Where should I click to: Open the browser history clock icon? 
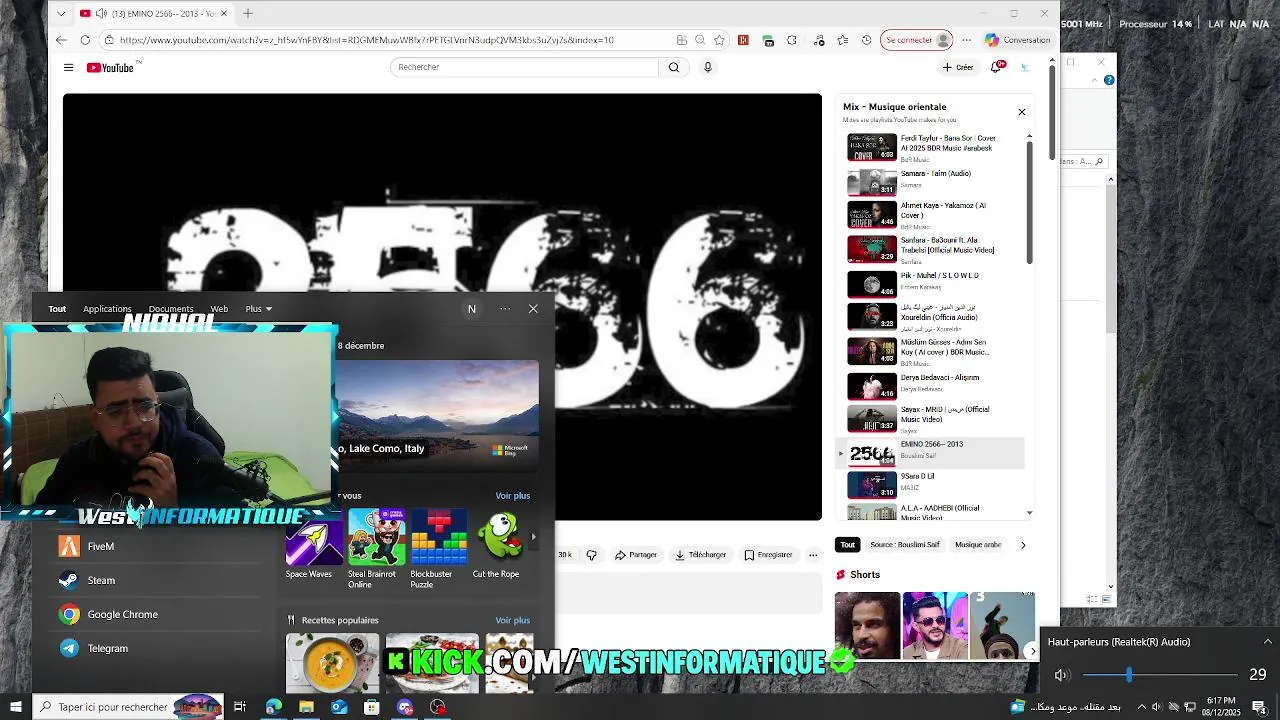tap(866, 40)
